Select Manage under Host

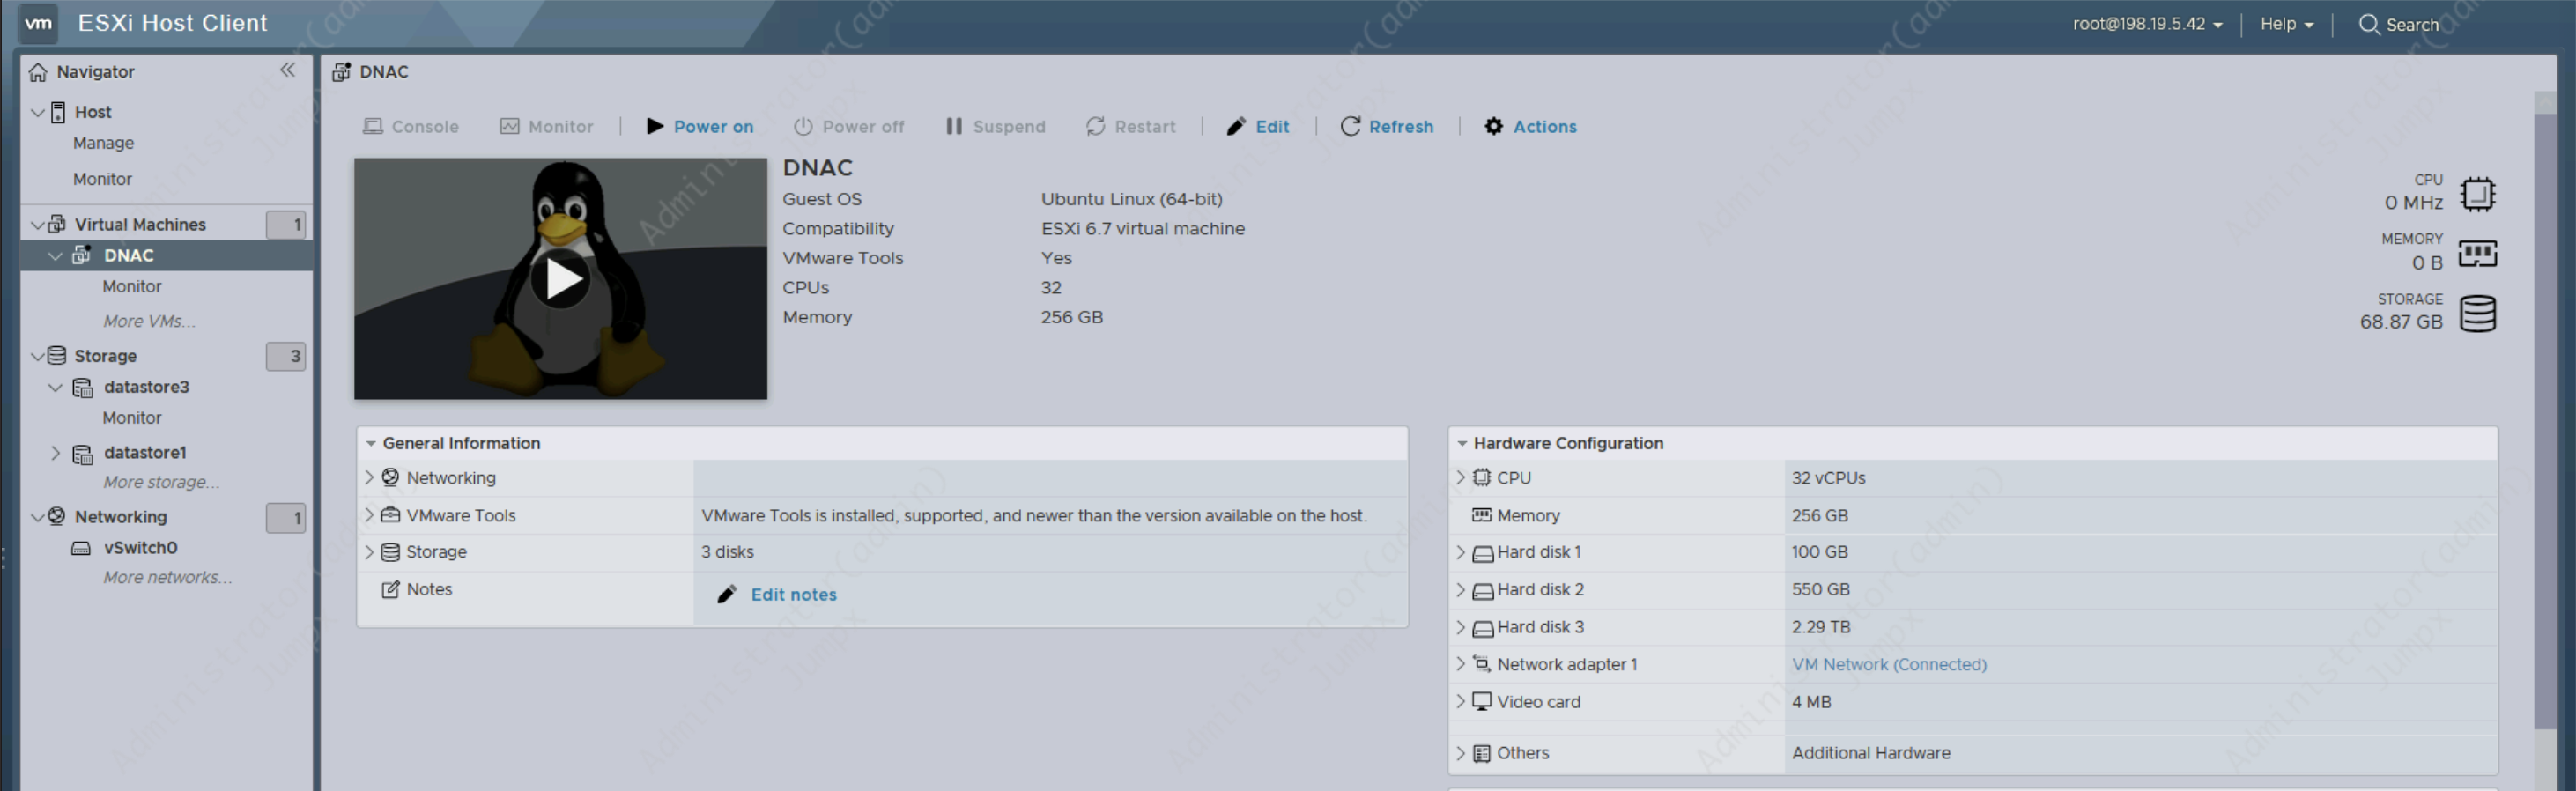tap(103, 143)
